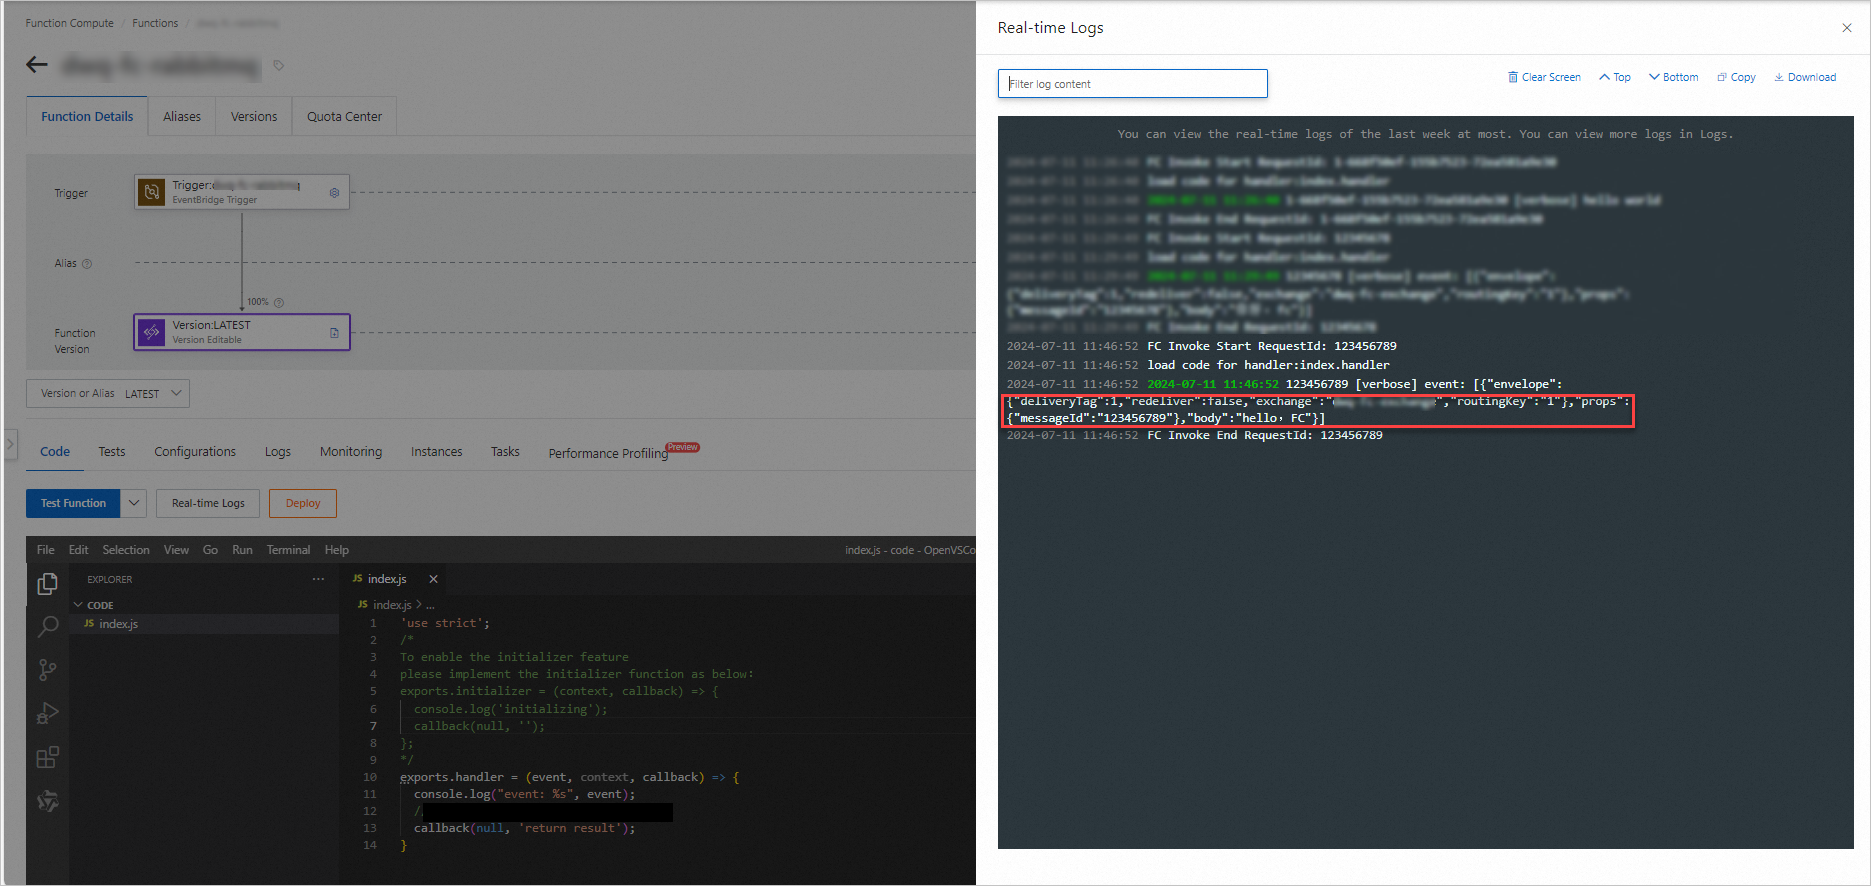Click Clear Screen in logs panel

[x=1544, y=77]
